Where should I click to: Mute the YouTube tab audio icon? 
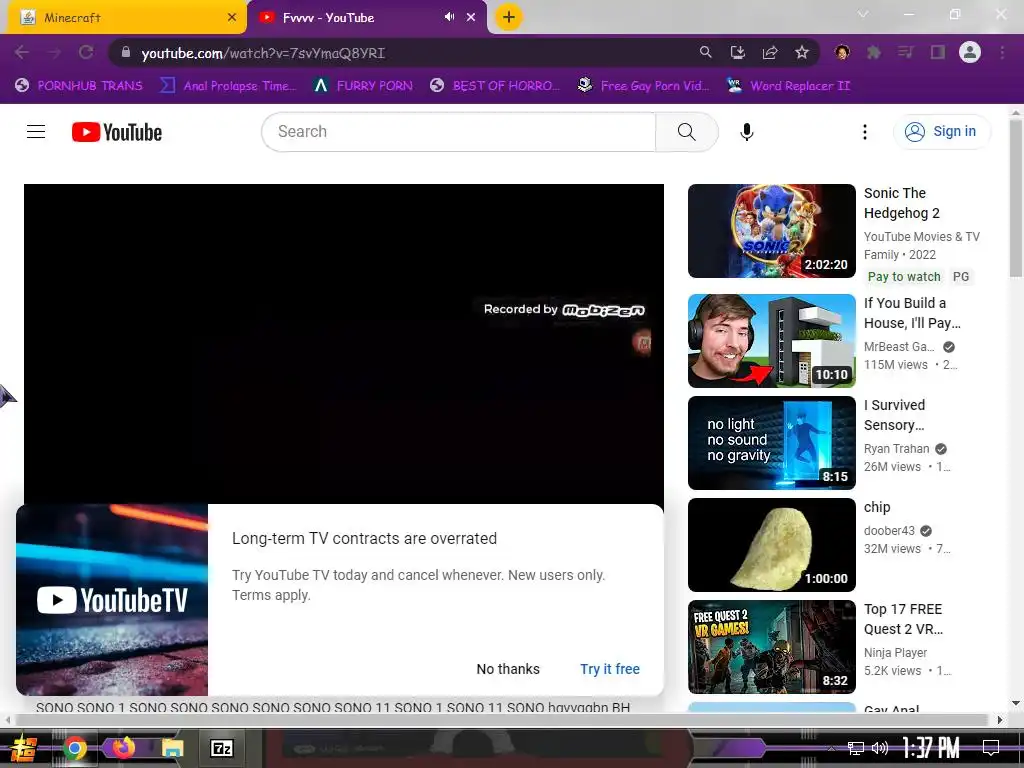(449, 17)
